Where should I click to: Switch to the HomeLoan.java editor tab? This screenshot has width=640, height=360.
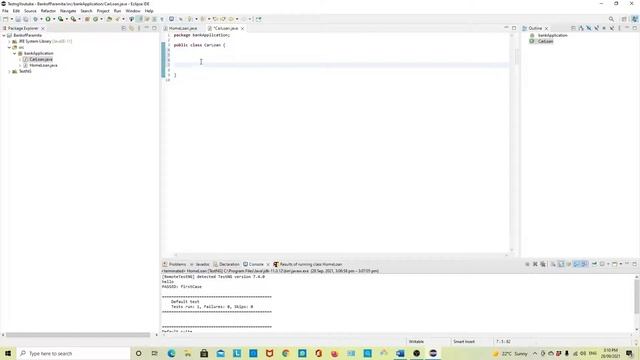182,29
